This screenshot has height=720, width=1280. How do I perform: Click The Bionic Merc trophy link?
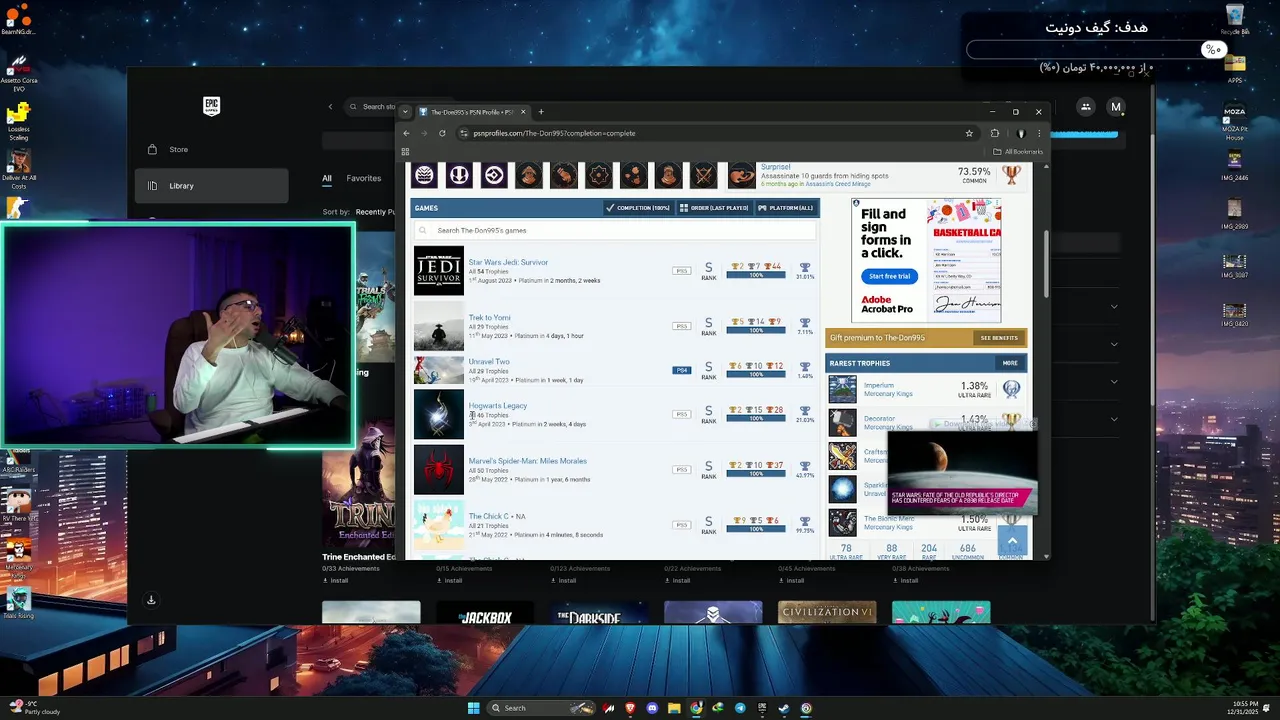pos(889,518)
